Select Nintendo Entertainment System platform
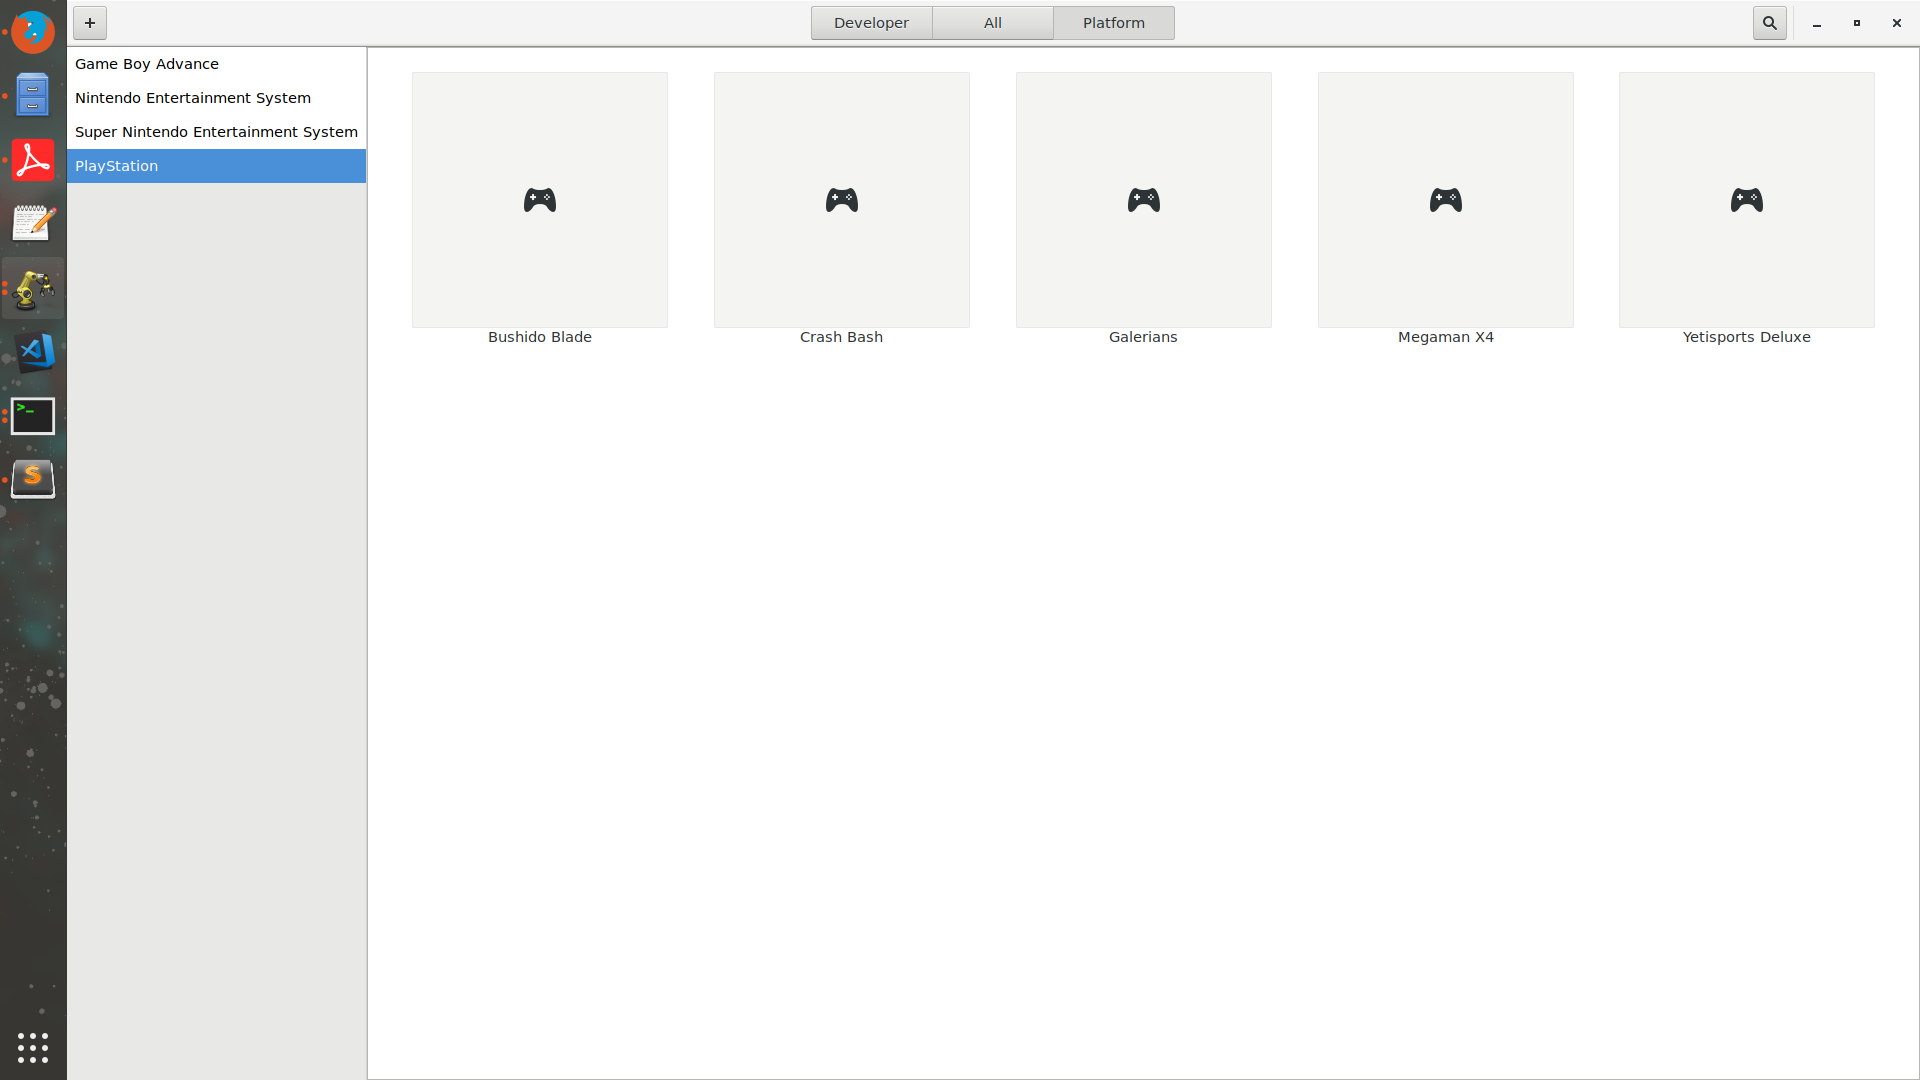This screenshot has height=1080, width=1920. 216,98
